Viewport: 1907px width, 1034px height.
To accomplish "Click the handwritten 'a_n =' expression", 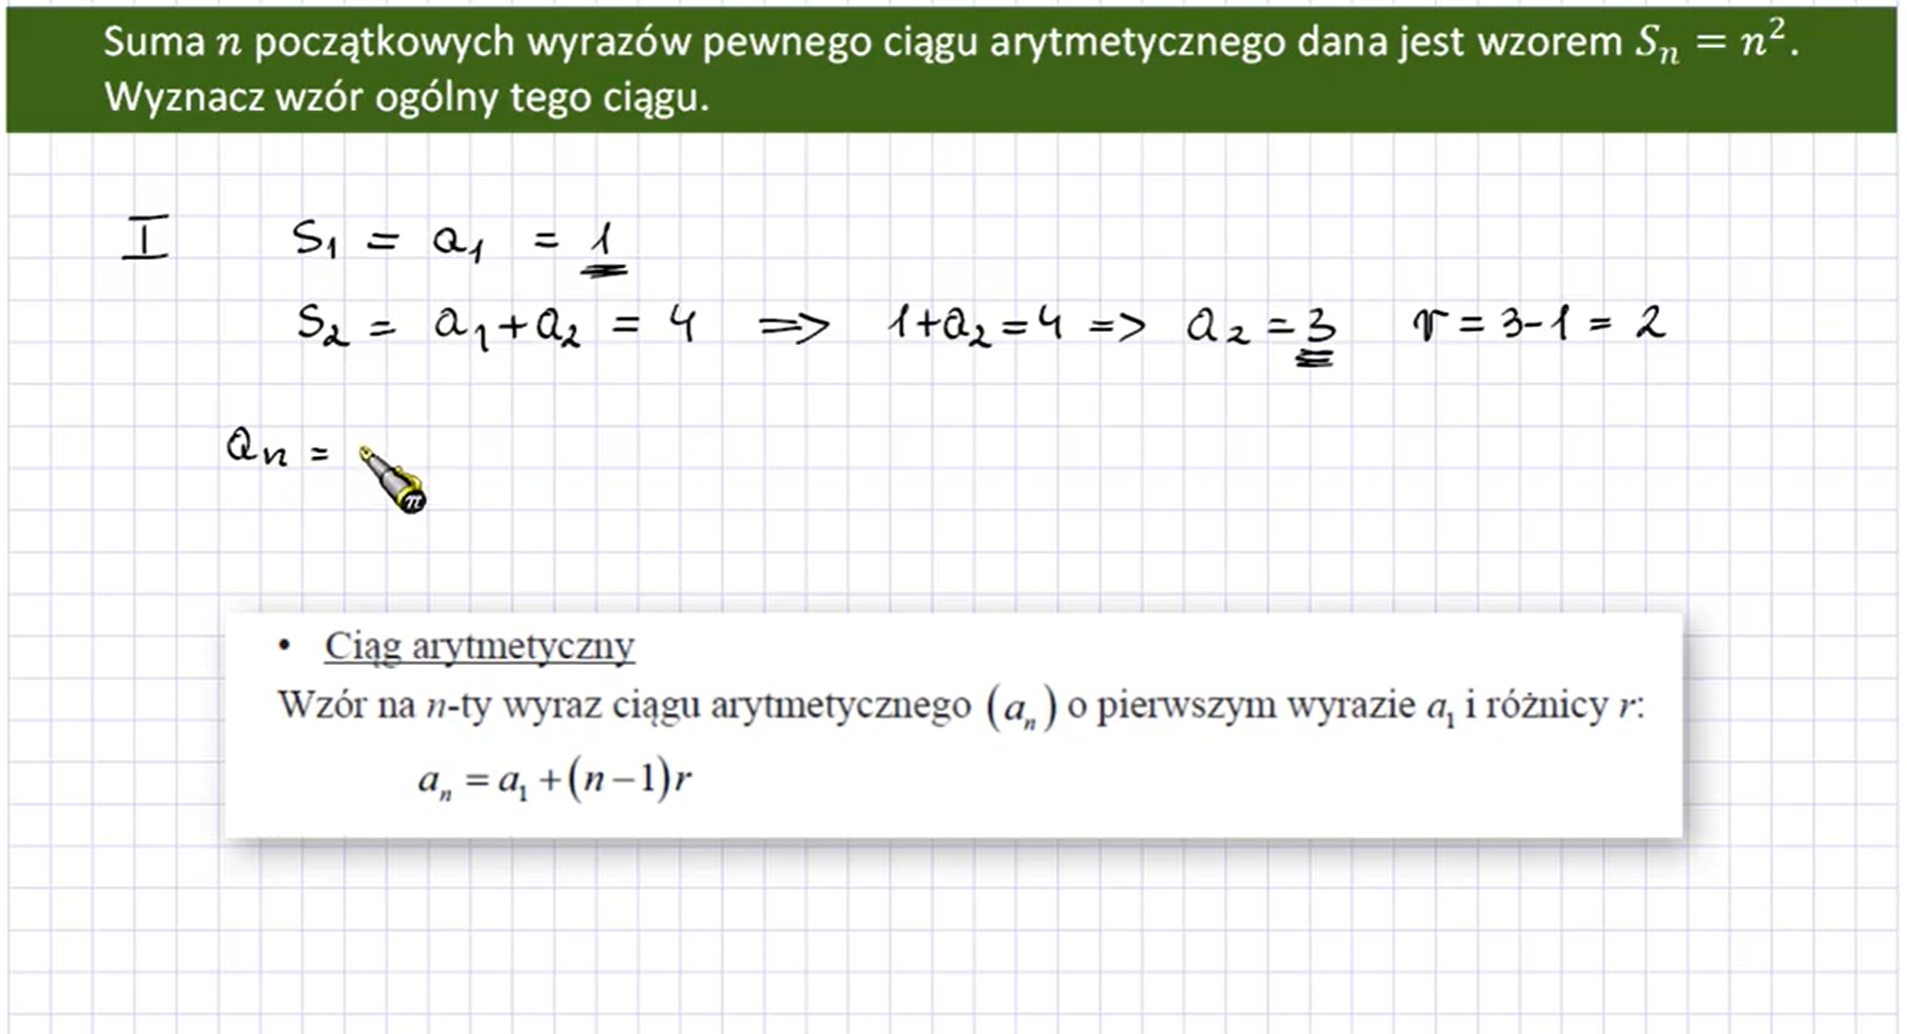I will [x=277, y=448].
